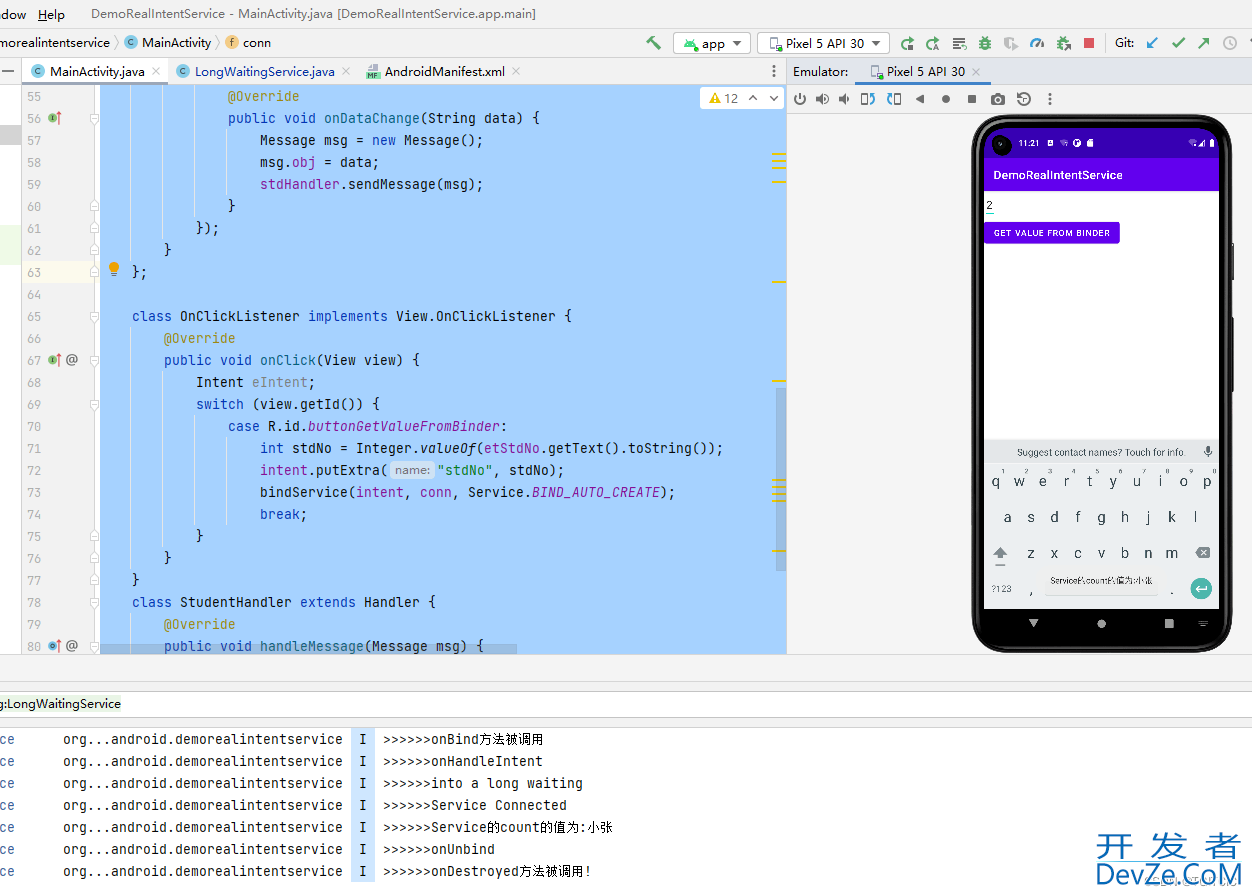Open the Pixel 5 API 30 device dropdown
This screenshot has width=1252, height=896.
point(823,43)
